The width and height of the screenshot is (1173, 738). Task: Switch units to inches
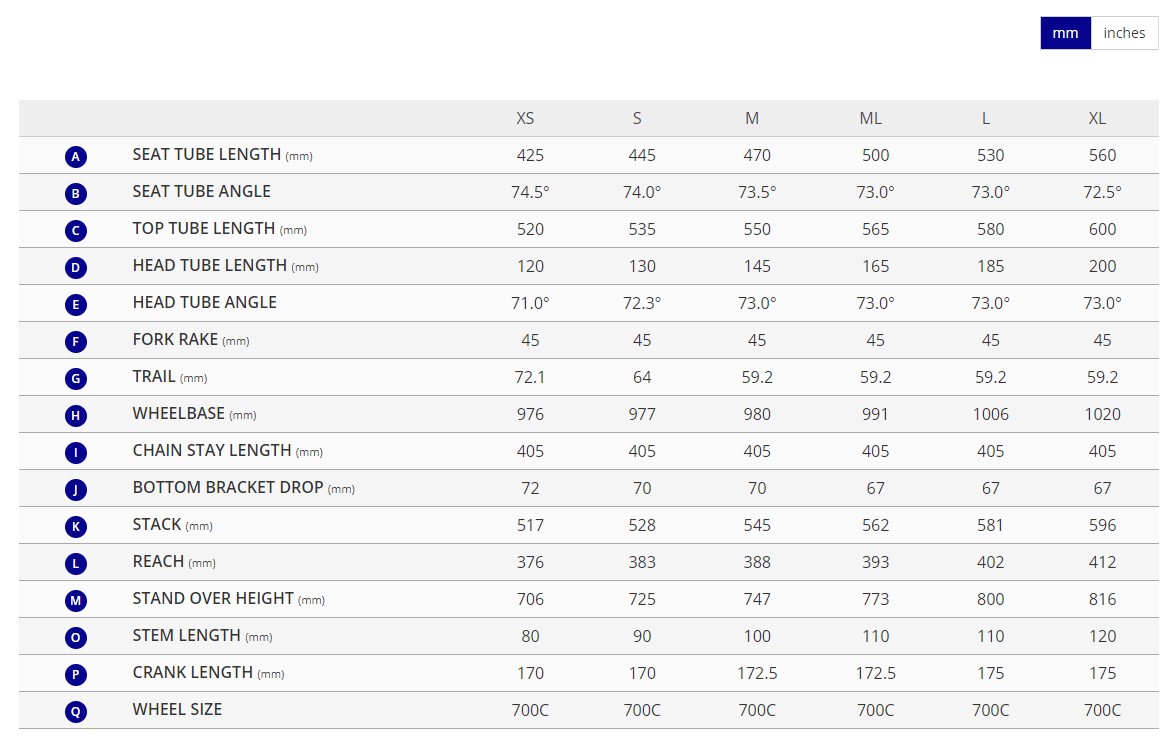[1124, 33]
